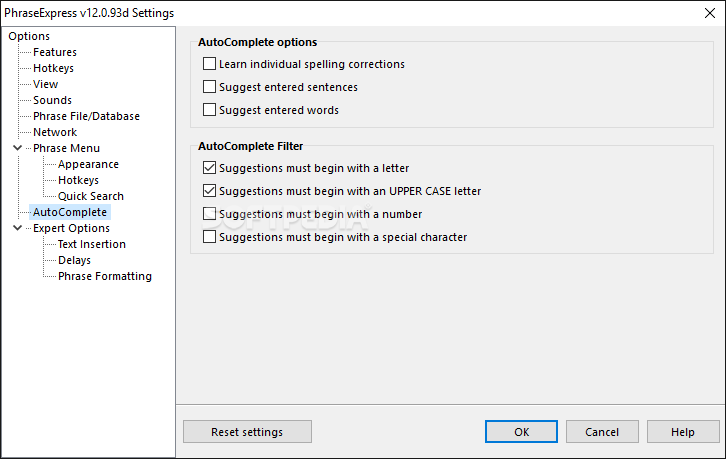Confirm settings with the OK button
Viewport: 726px width, 459px height.
[521, 432]
